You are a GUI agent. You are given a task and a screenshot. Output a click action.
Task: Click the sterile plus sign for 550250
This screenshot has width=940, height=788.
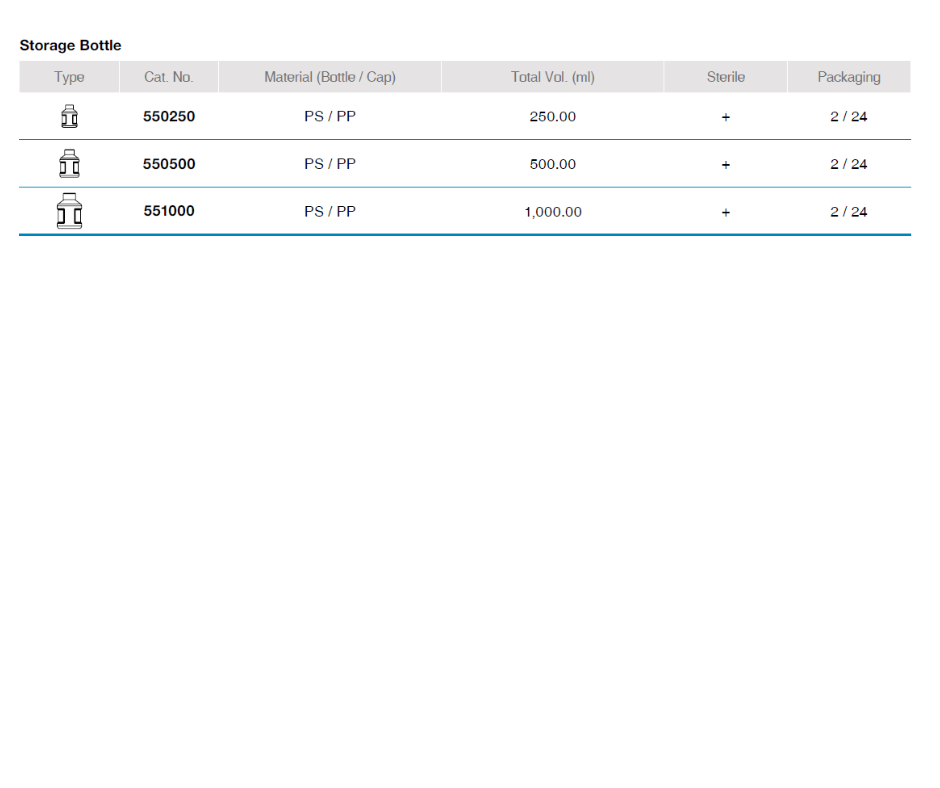(x=726, y=117)
